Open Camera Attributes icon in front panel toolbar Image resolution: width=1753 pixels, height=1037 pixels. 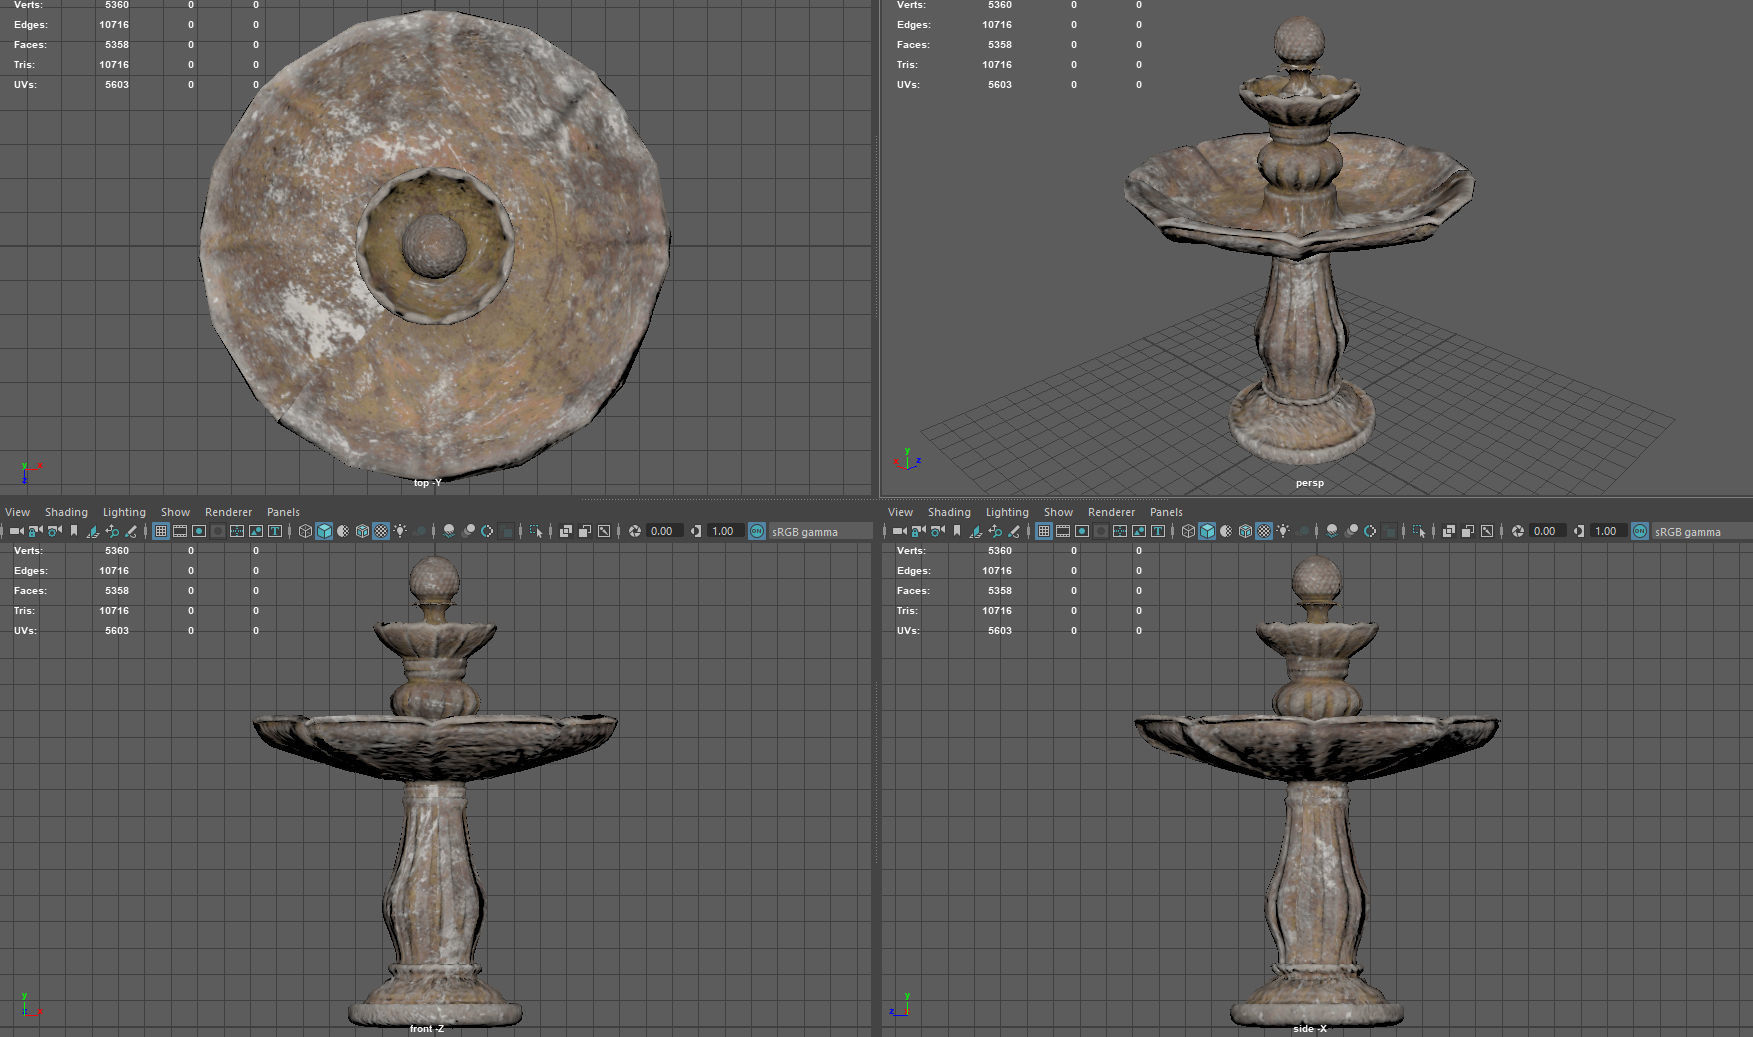point(54,531)
